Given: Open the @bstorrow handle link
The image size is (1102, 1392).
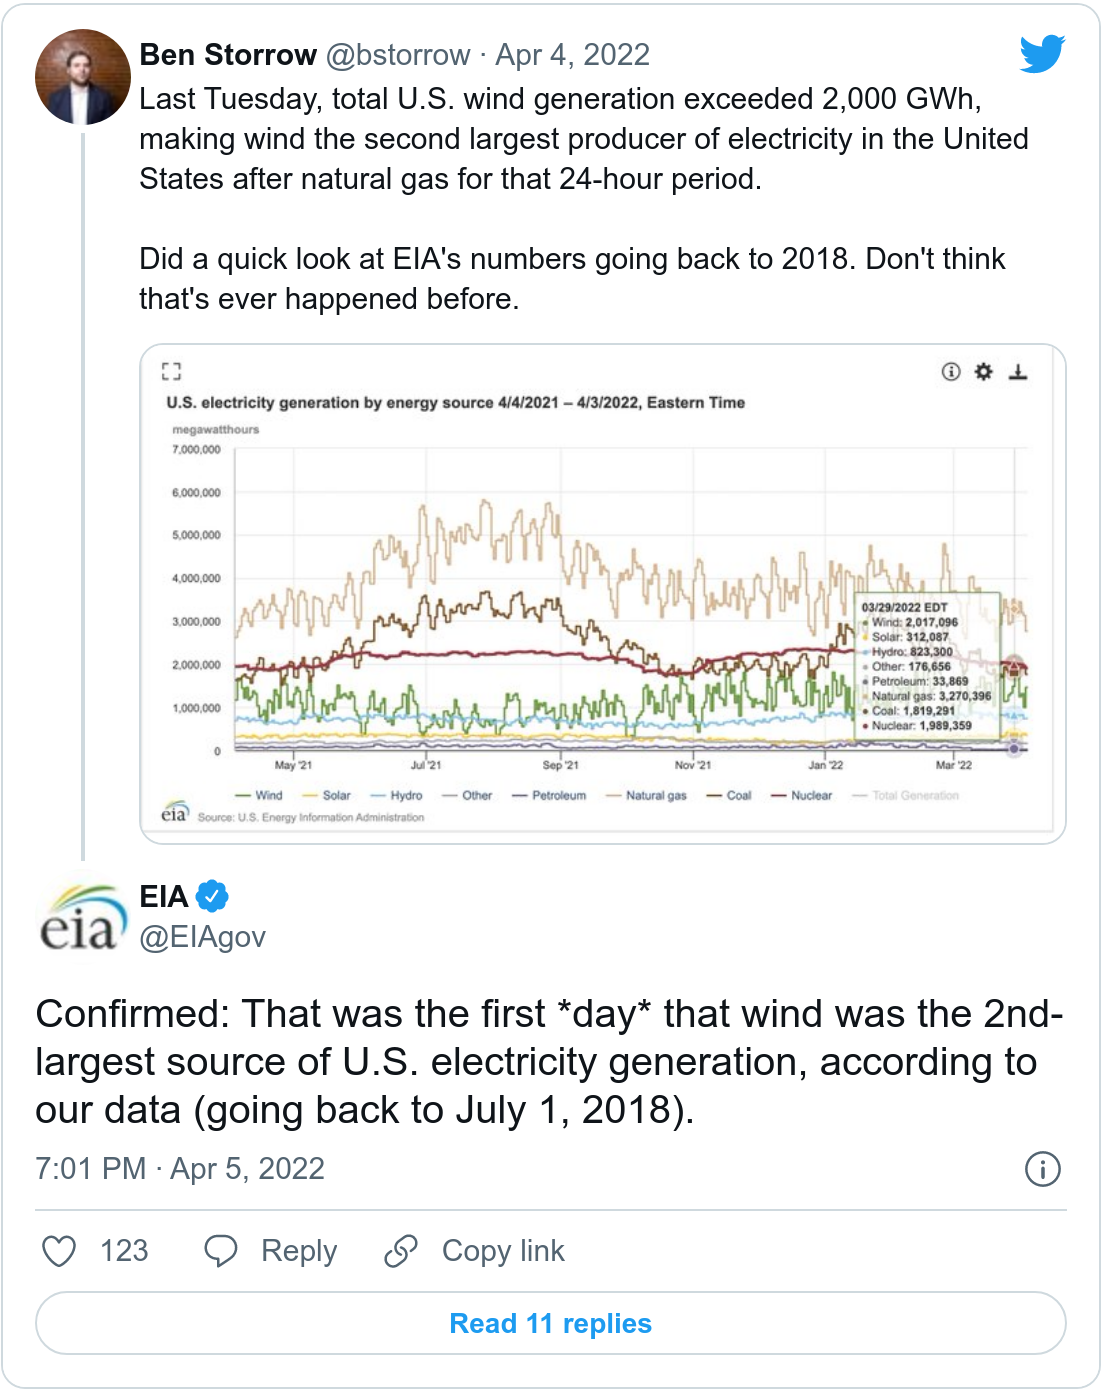Looking at the screenshot, I should (398, 55).
